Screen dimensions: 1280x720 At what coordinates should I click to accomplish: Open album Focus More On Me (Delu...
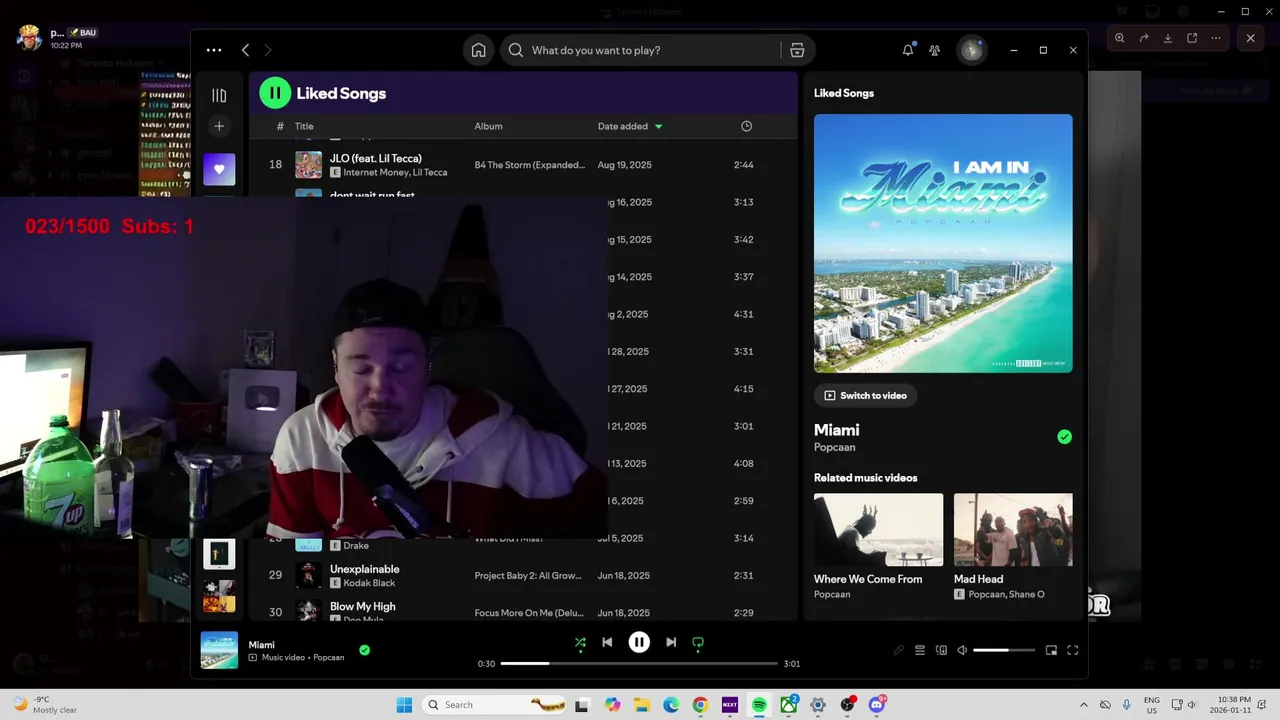pyautogui.click(x=529, y=613)
